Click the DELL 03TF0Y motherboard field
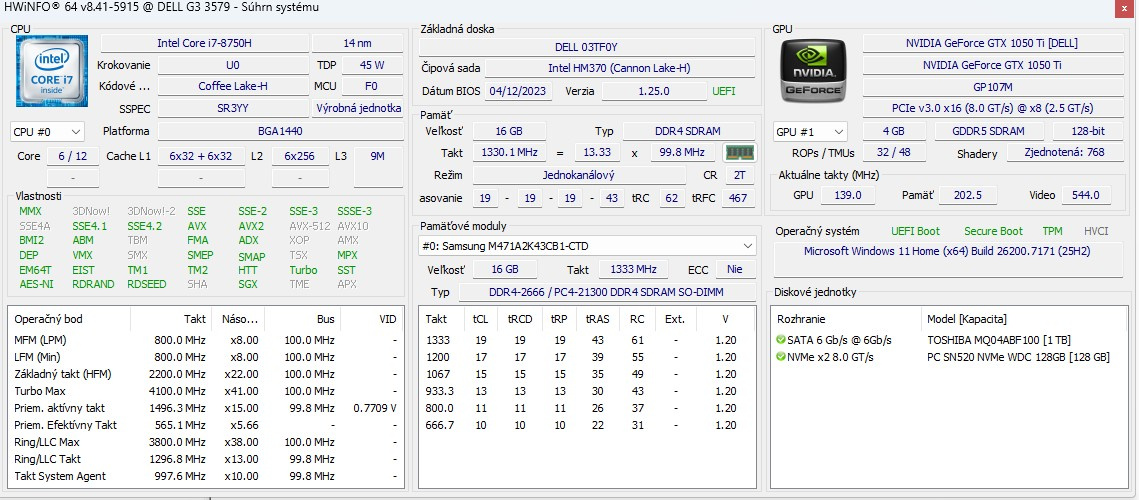Viewport: 1139px width, 500px height. coord(586,47)
